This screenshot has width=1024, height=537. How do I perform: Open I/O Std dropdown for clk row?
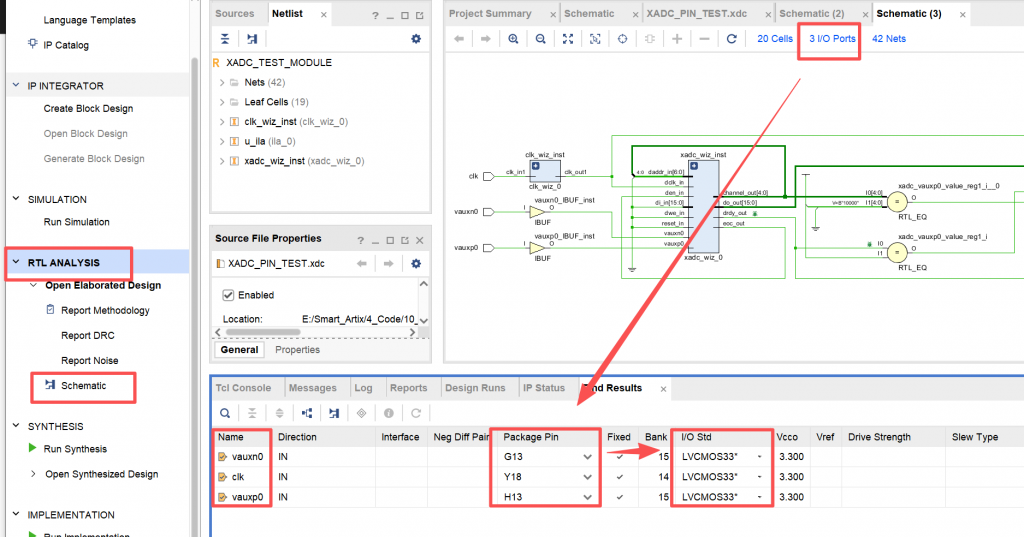(x=759, y=476)
